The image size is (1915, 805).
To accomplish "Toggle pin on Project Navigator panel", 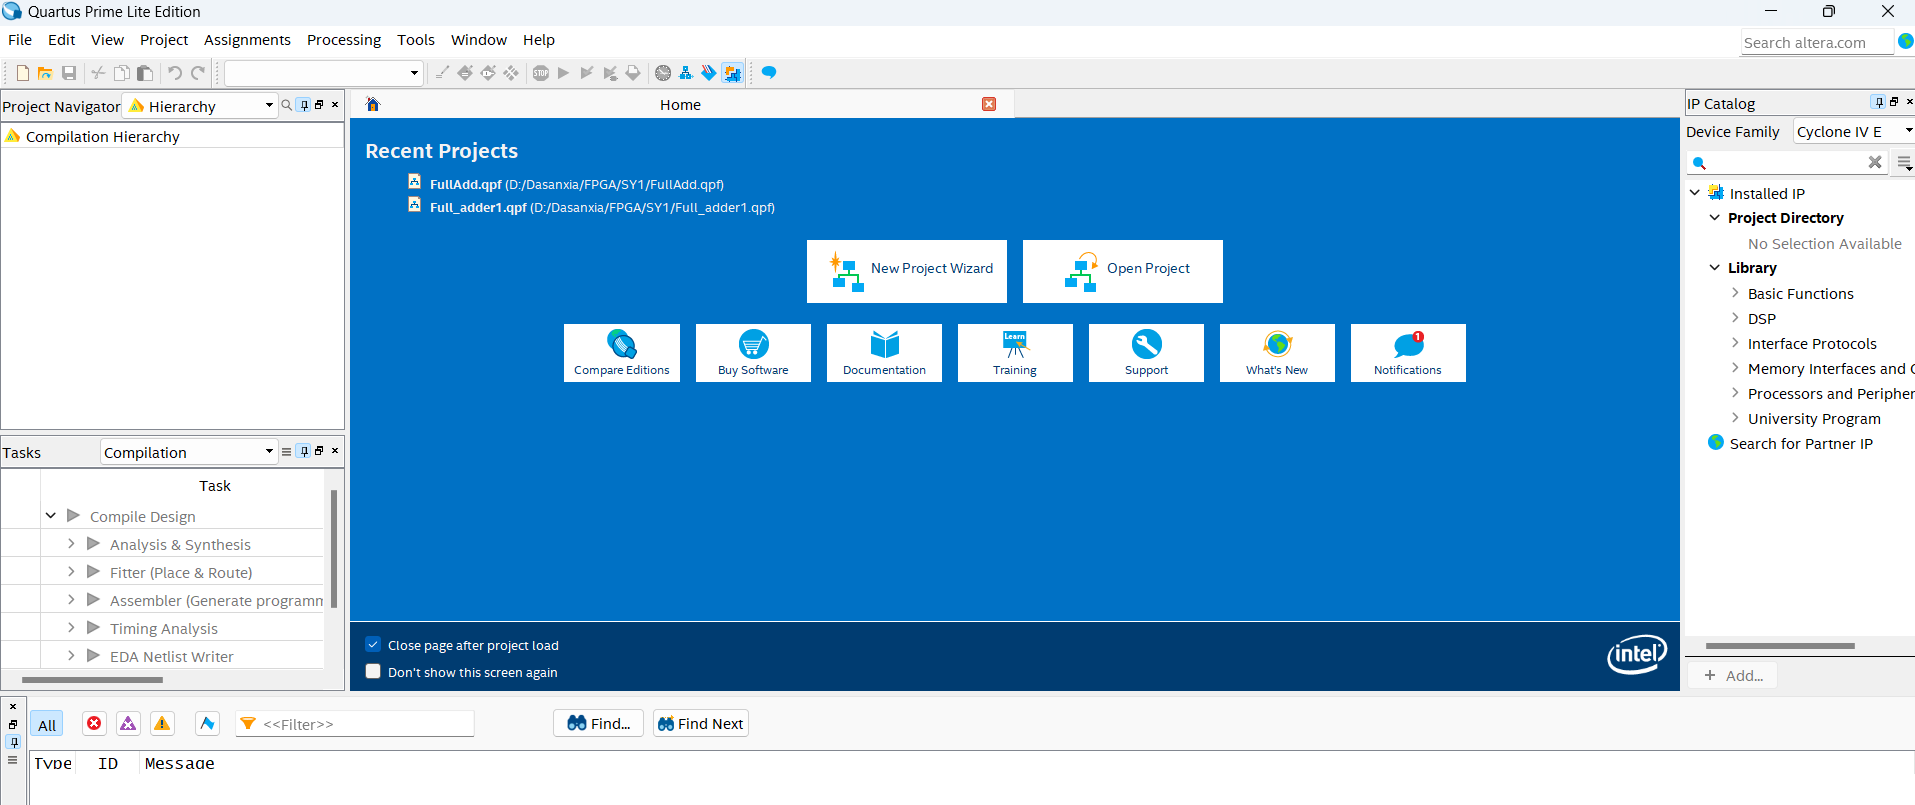I will pos(305,105).
